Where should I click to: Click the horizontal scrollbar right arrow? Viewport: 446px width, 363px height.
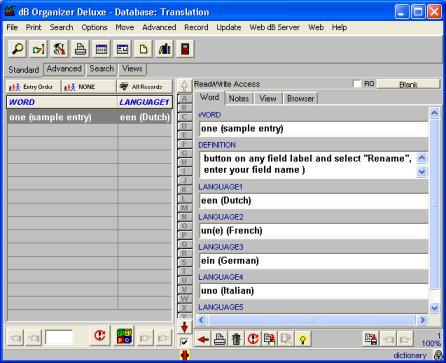pos(422,320)
